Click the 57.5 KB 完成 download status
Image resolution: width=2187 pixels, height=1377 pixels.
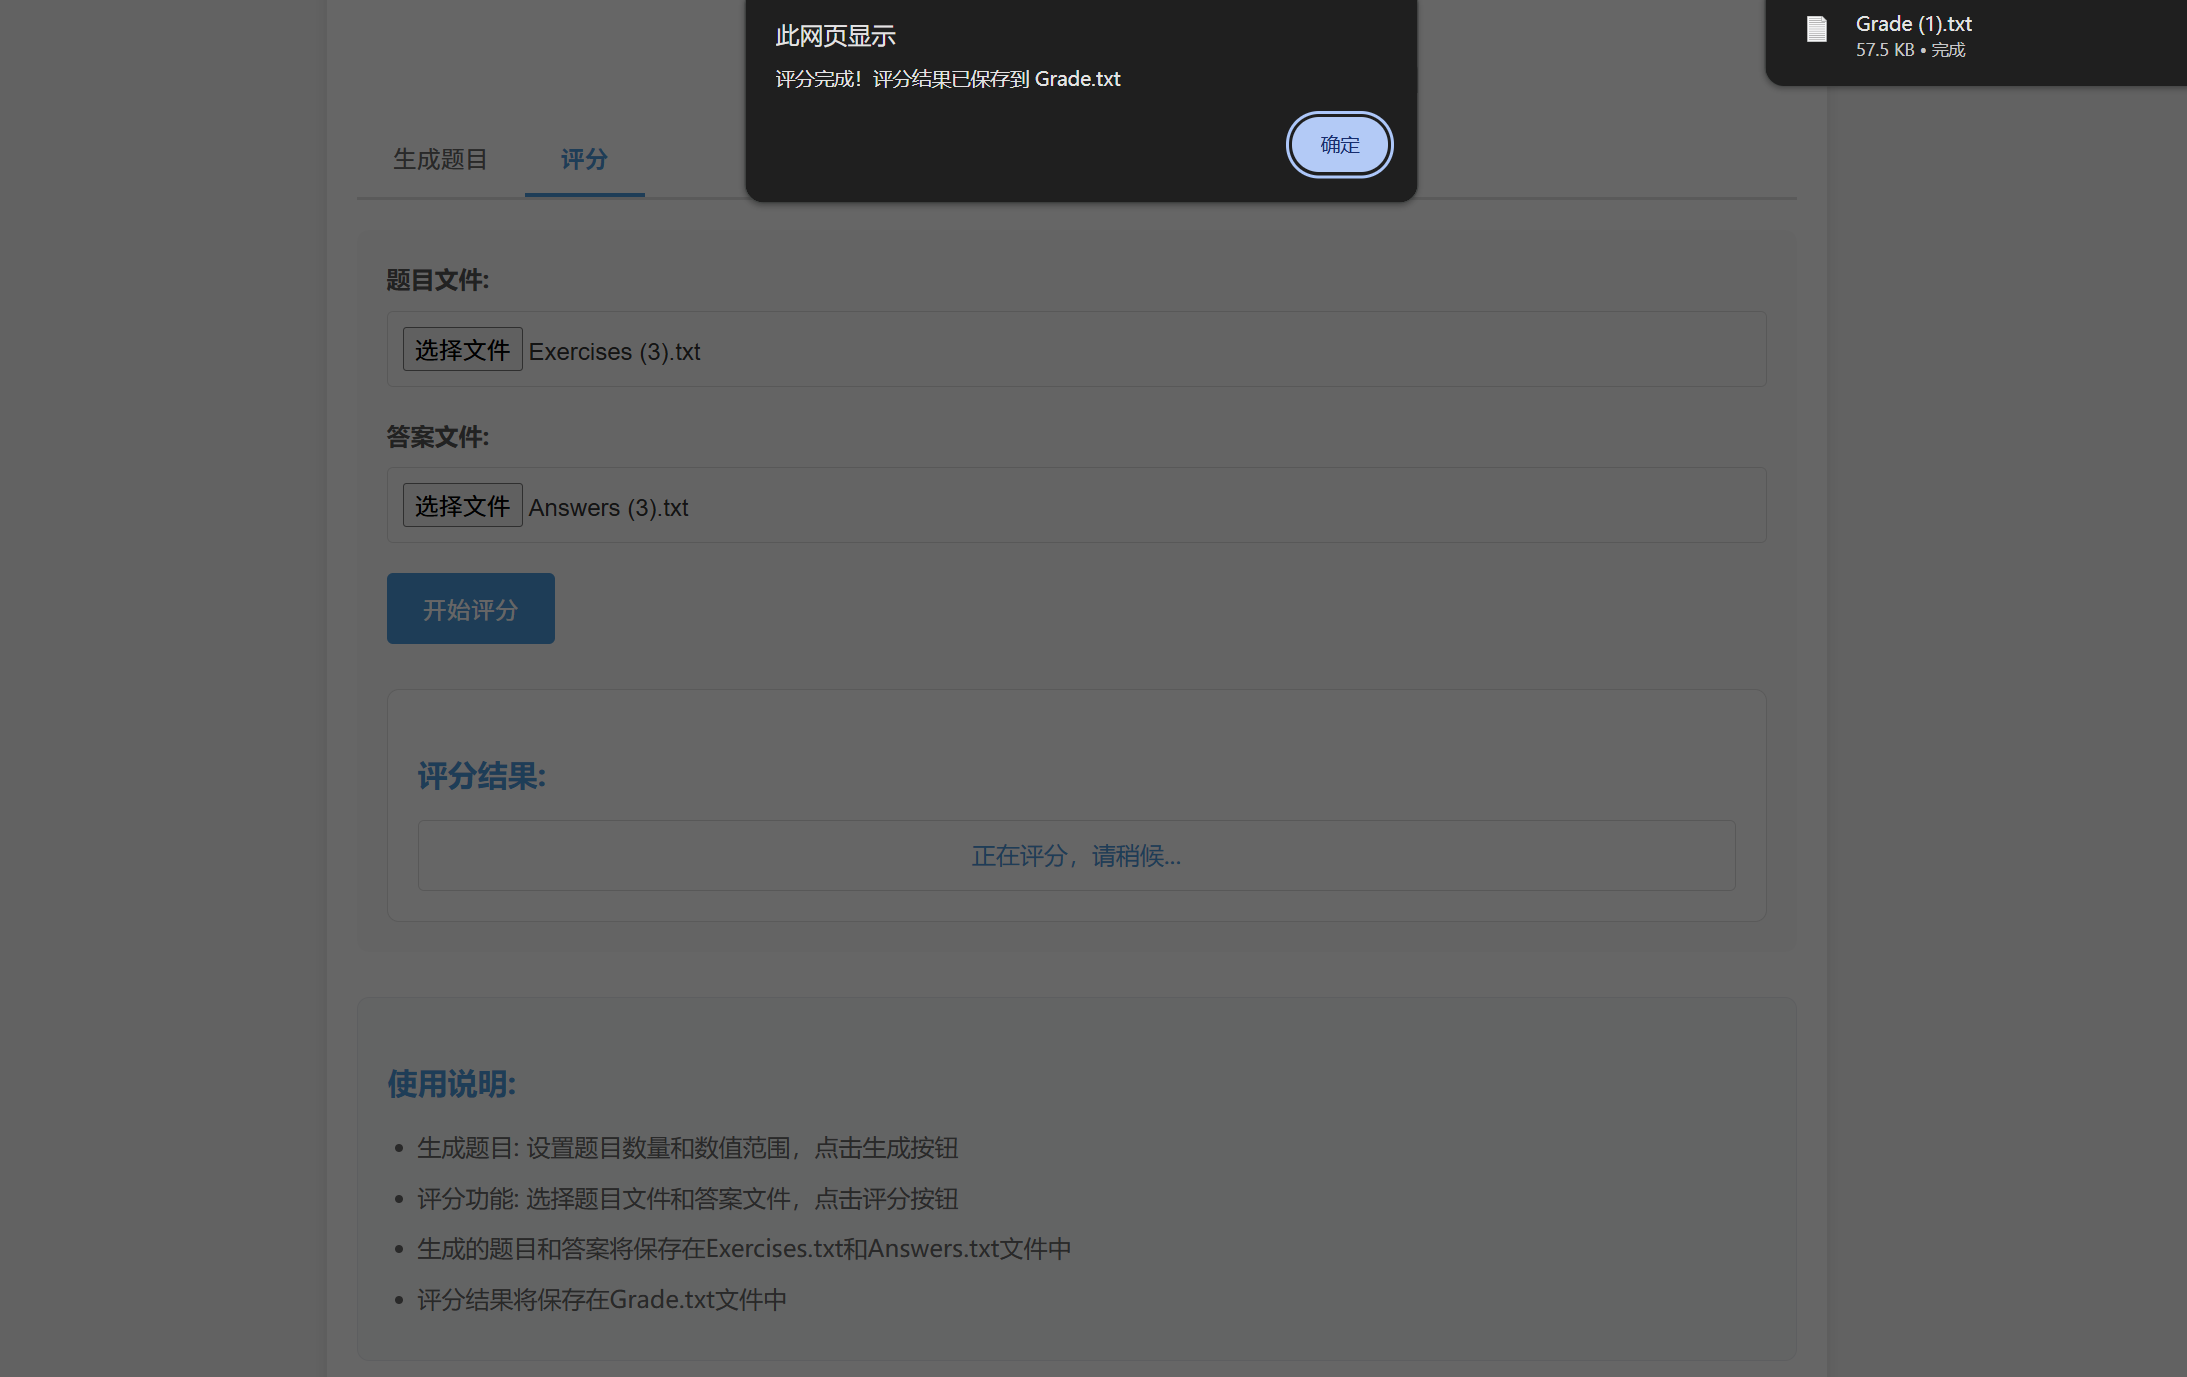[1910, 50]
